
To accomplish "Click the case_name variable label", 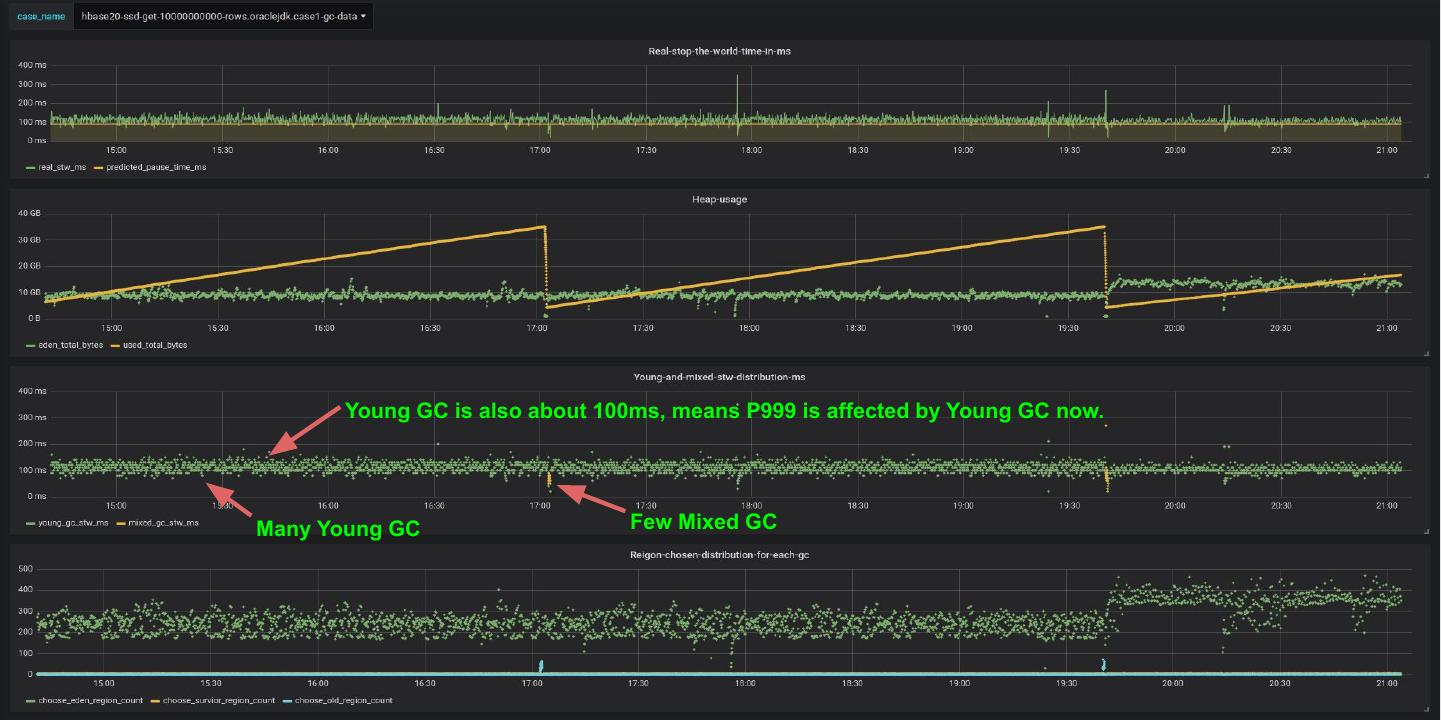I will [x=41, y=16].
